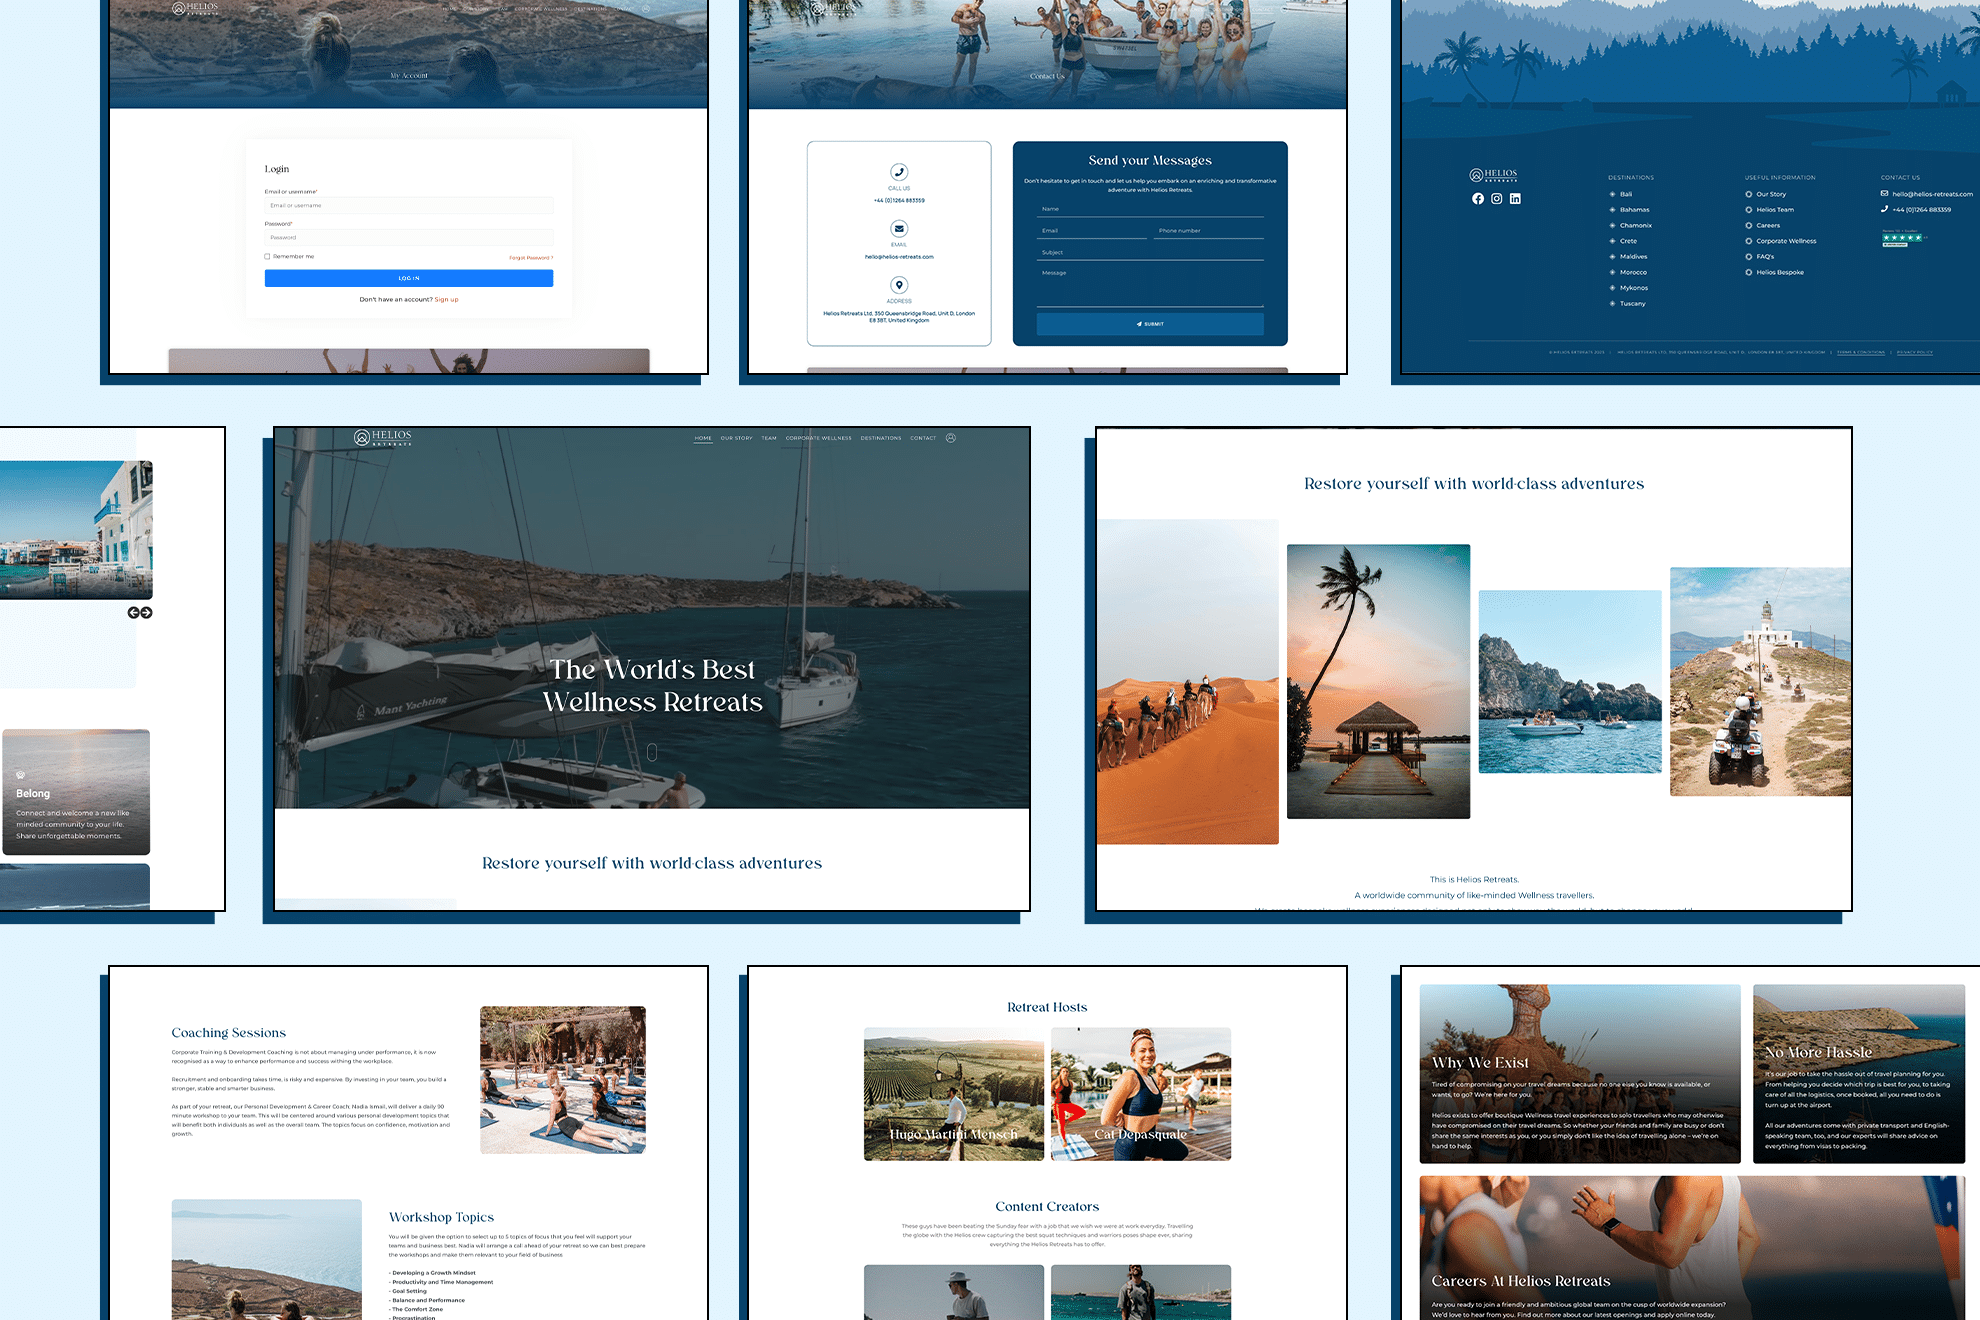Open Chamonix in footer destinations
This screenshot has height=1320, width=1980.
pos(1636,226)
